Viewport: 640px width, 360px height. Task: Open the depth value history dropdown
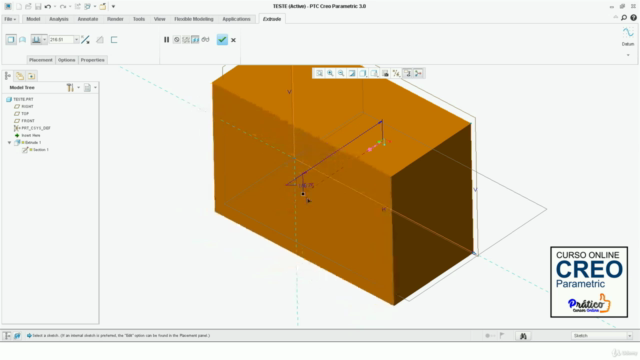click(x=76, y=40)
